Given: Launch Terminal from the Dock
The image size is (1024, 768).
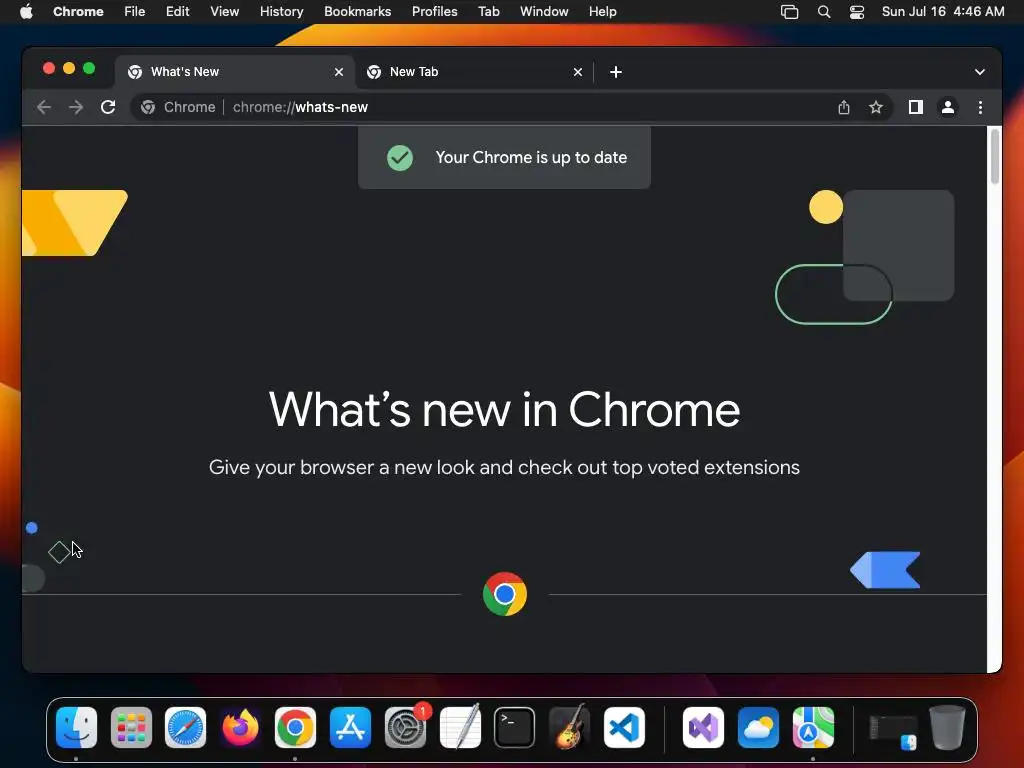Looking at the screenshot, I should 515,728.
